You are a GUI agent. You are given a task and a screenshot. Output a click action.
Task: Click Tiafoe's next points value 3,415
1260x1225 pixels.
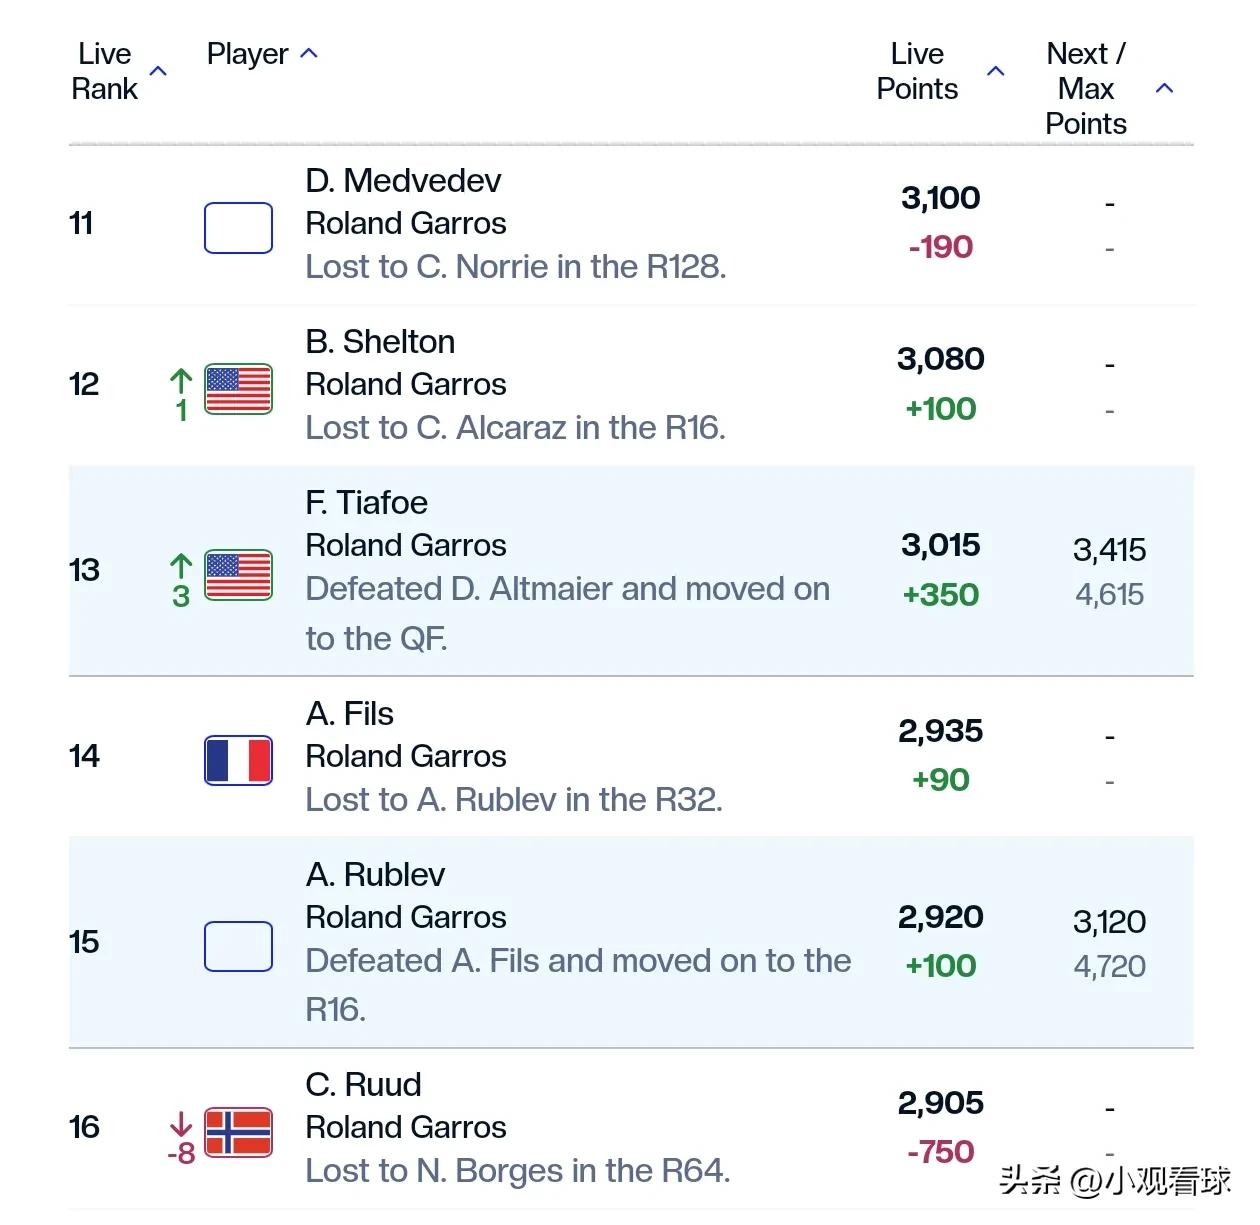(x=1109, y=550)
